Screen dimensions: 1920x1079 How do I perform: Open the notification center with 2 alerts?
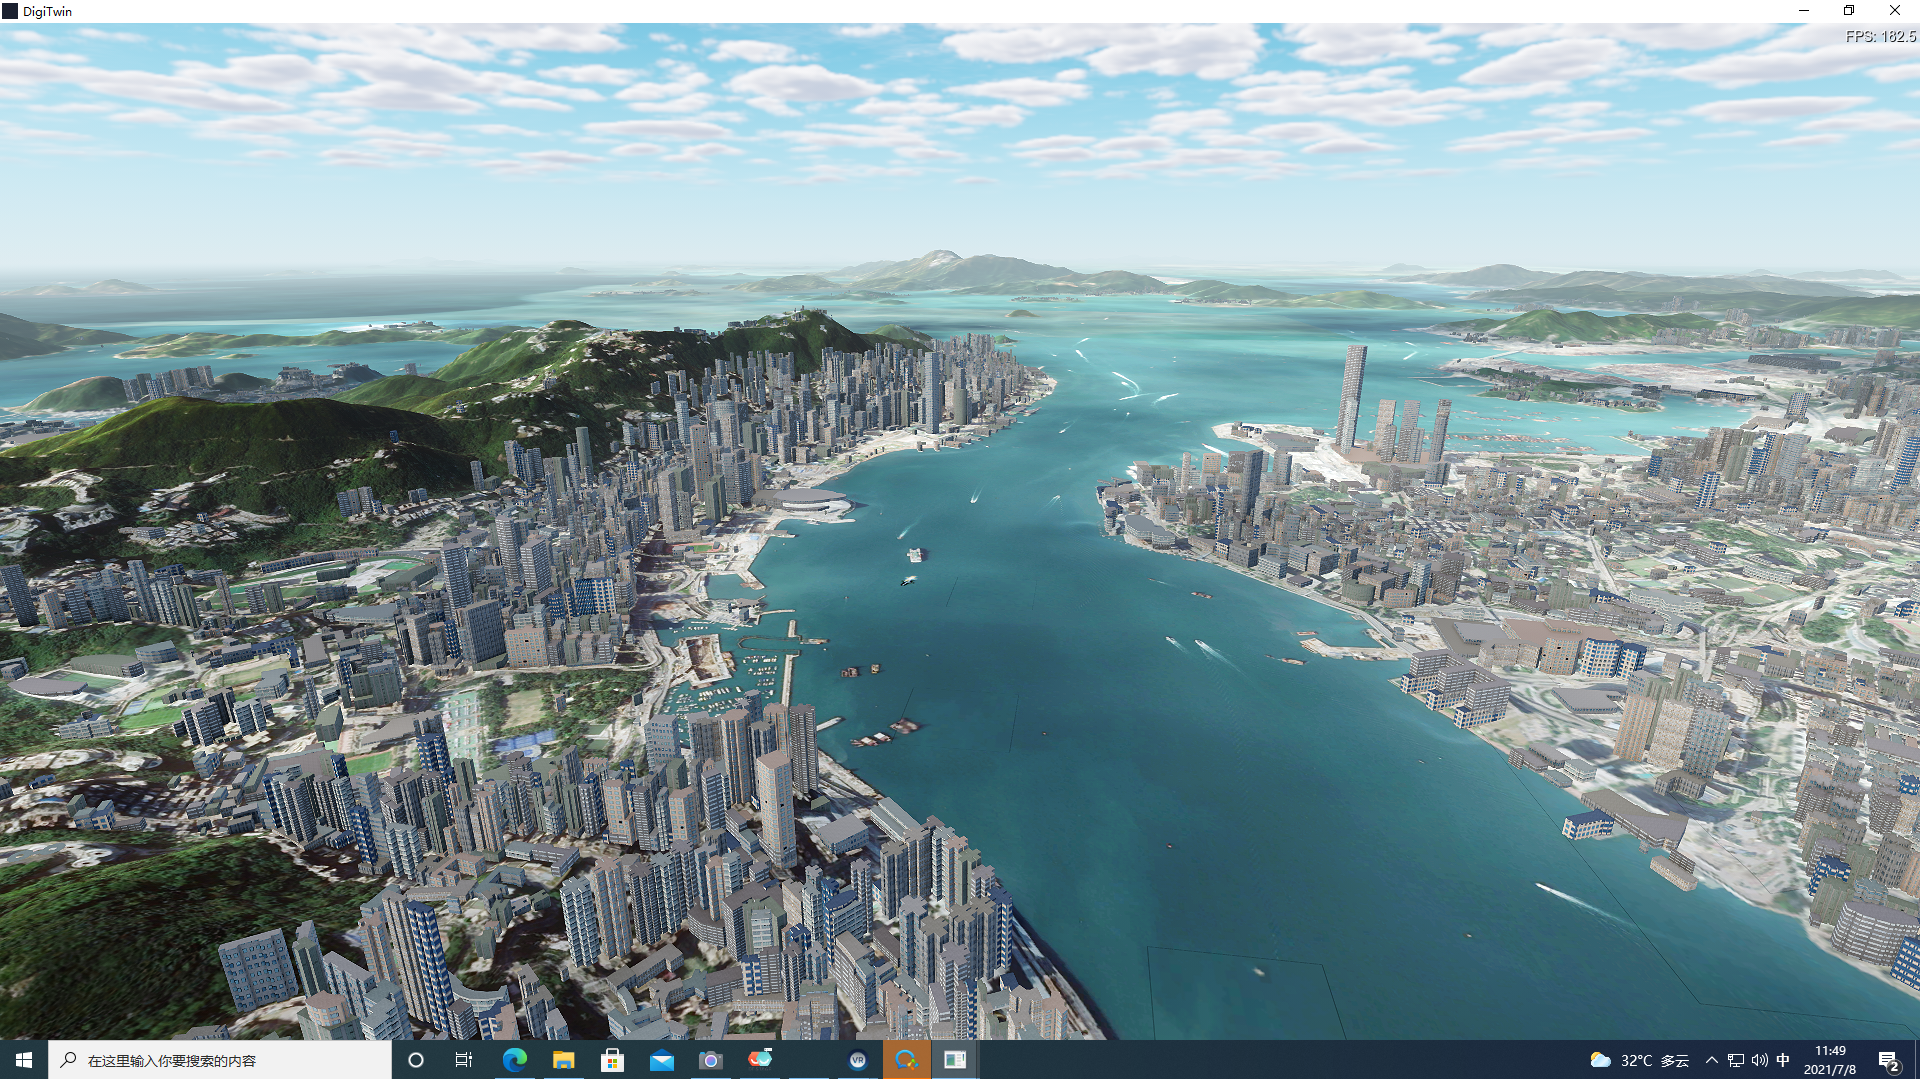coord(1888,1060)
